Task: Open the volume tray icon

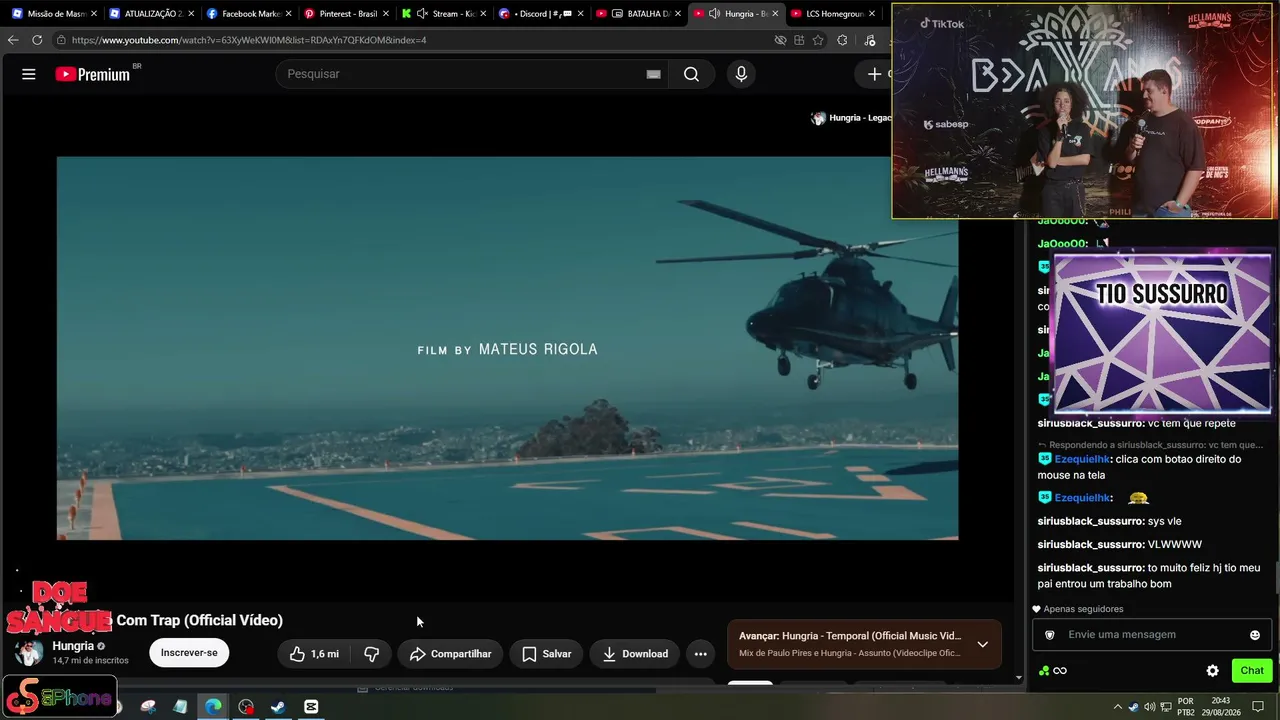Action: point(1149,707)
